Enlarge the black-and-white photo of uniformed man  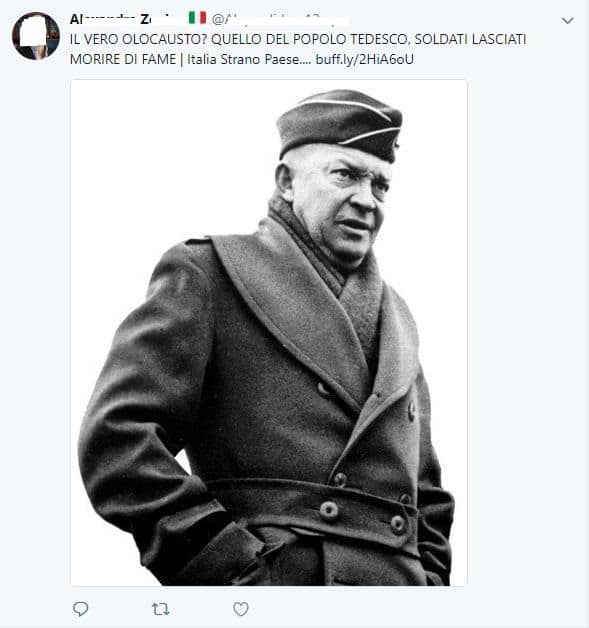(269, 332)
